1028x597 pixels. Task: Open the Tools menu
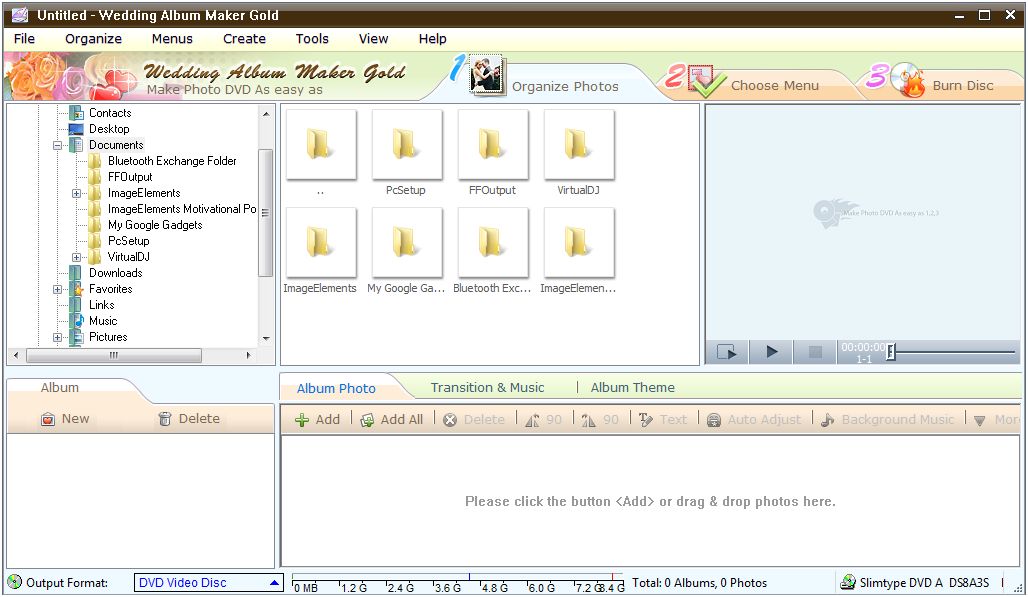(x=311, y=39)
